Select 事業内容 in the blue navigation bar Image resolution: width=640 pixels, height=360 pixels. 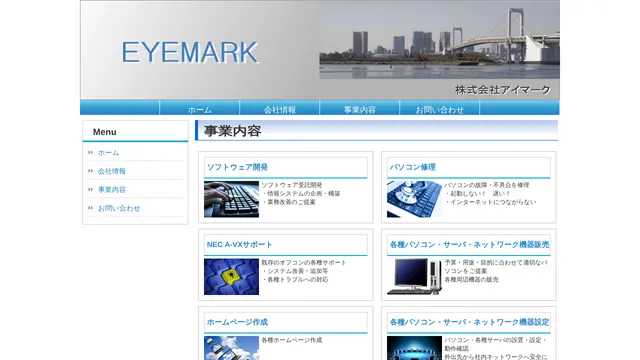coord(360,109)
